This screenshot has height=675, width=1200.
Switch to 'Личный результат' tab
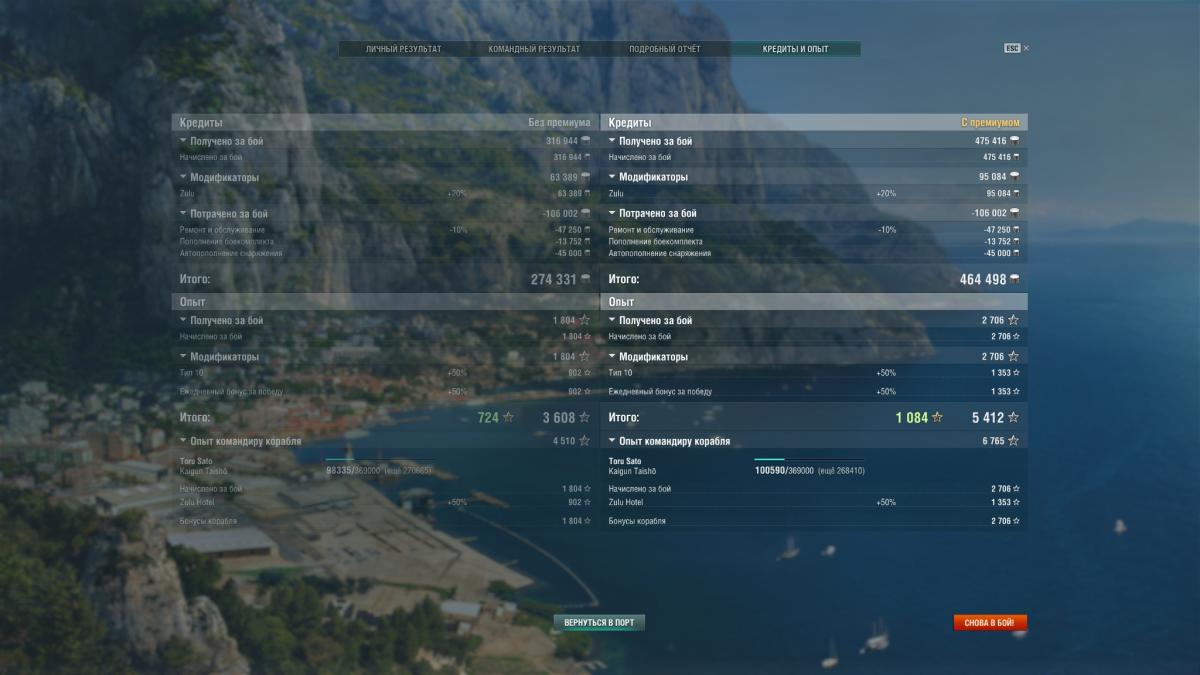coord(403,49)
